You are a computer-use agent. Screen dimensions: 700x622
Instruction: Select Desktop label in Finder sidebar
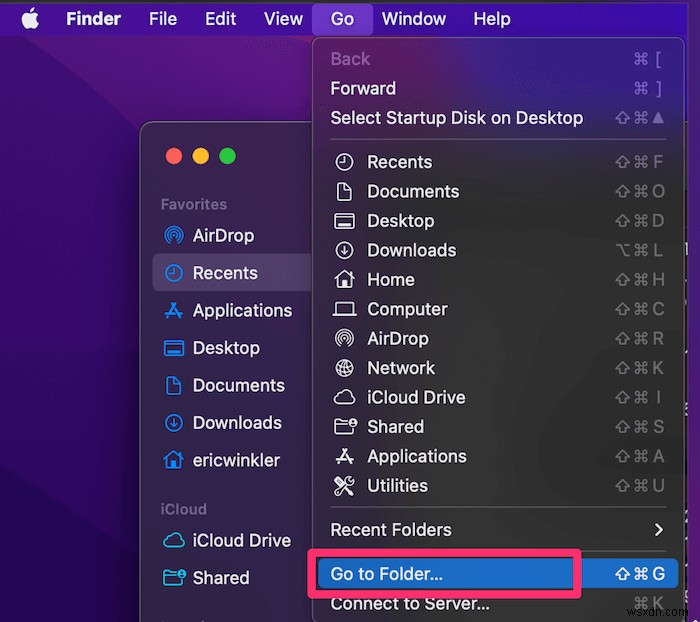coord(226,348)
